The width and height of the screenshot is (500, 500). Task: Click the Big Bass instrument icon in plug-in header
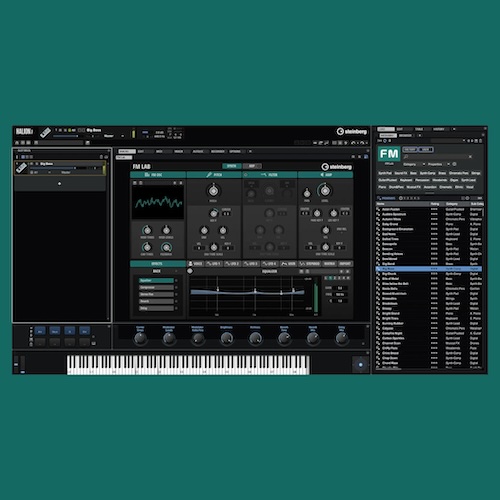tap(45, 133)
